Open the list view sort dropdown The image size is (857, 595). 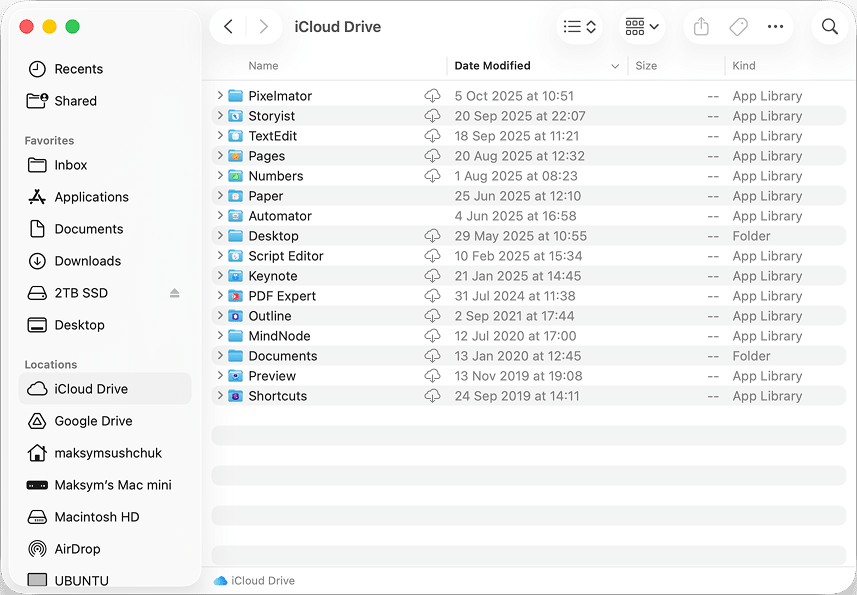point(579,27)
